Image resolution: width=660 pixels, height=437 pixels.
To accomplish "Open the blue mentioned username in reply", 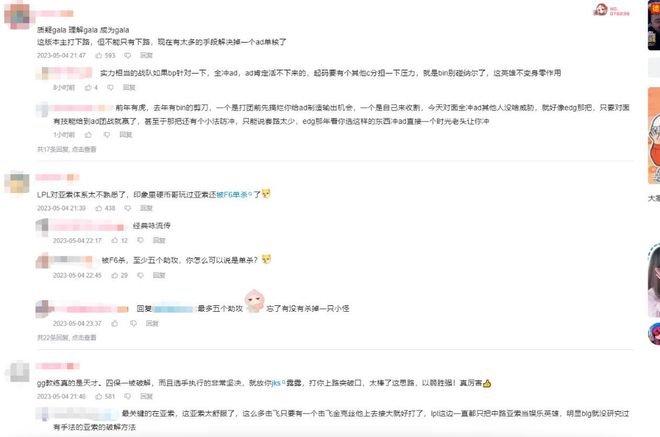I will [x=173, y=309].
